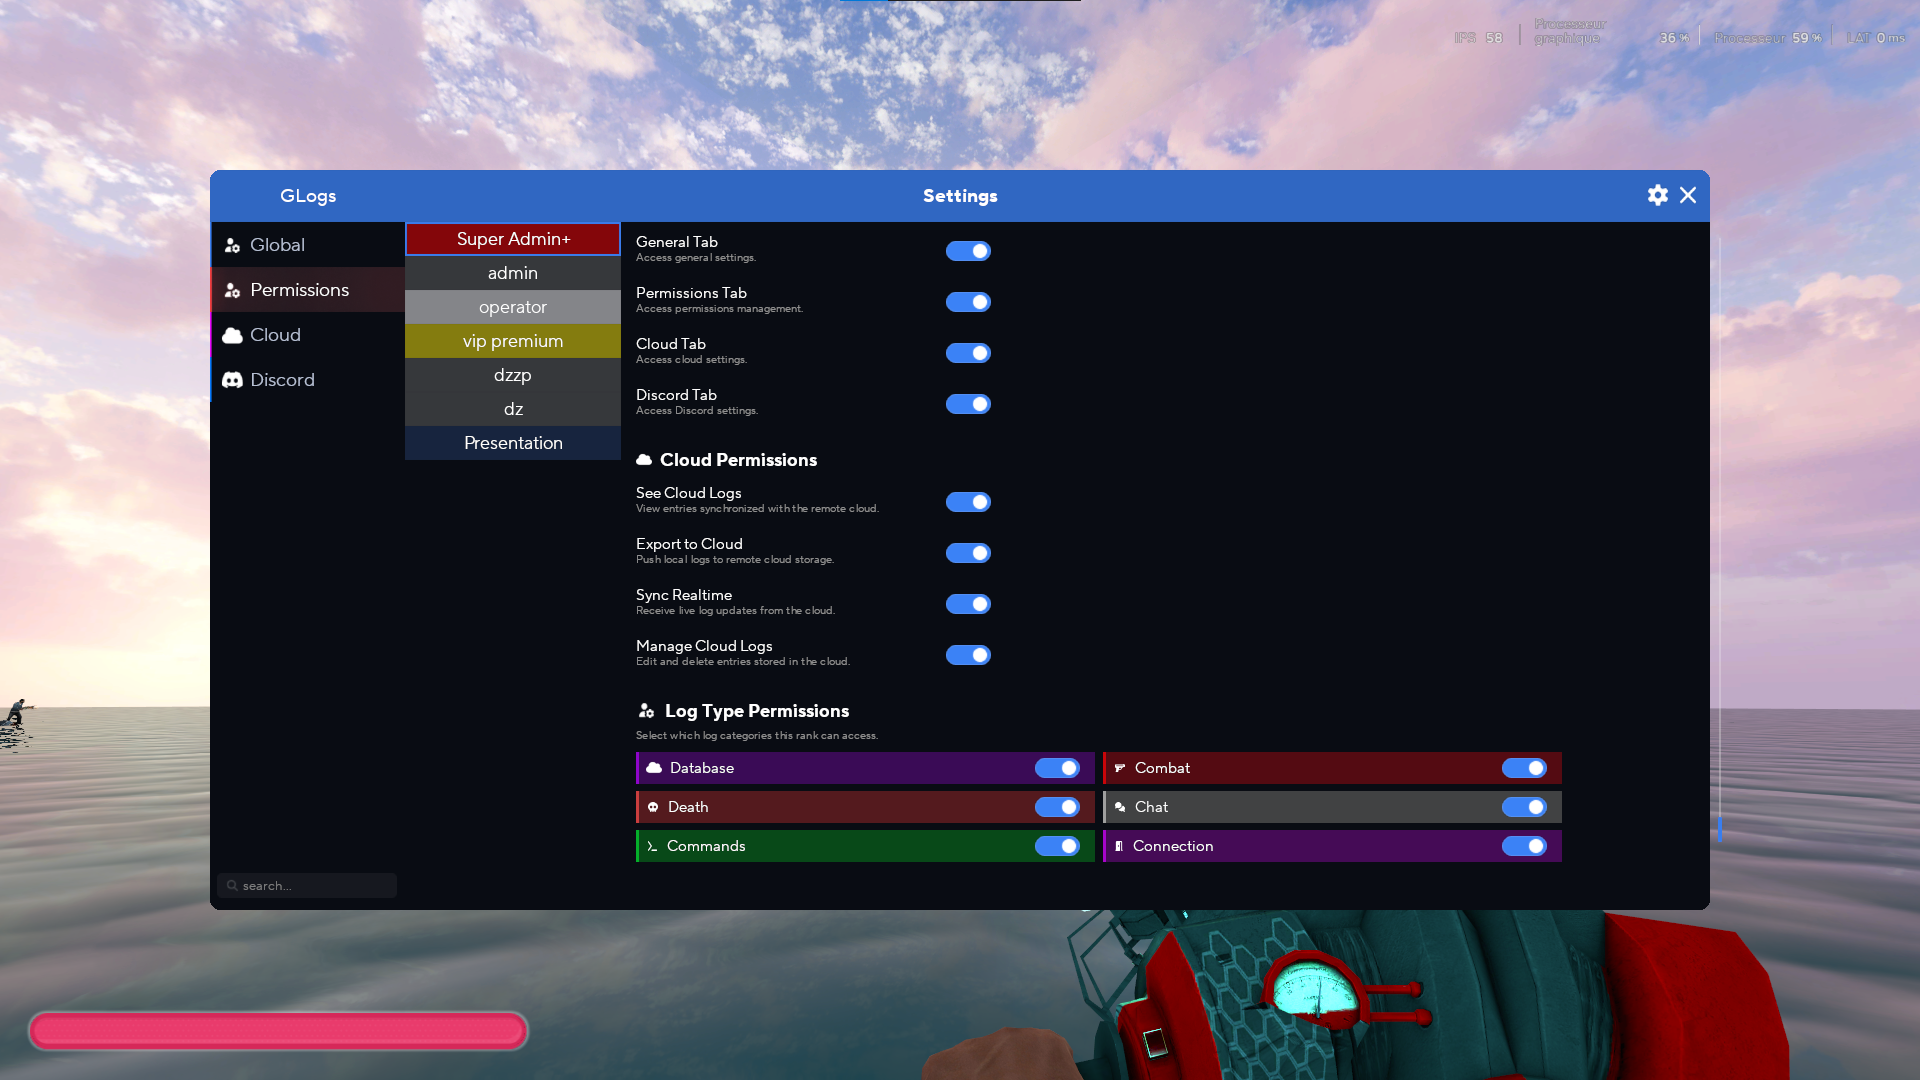Image resolution: width=1920 pixels, height=1080 pixels.
Task: Toggle General Tab access switch
Action: 968,251
